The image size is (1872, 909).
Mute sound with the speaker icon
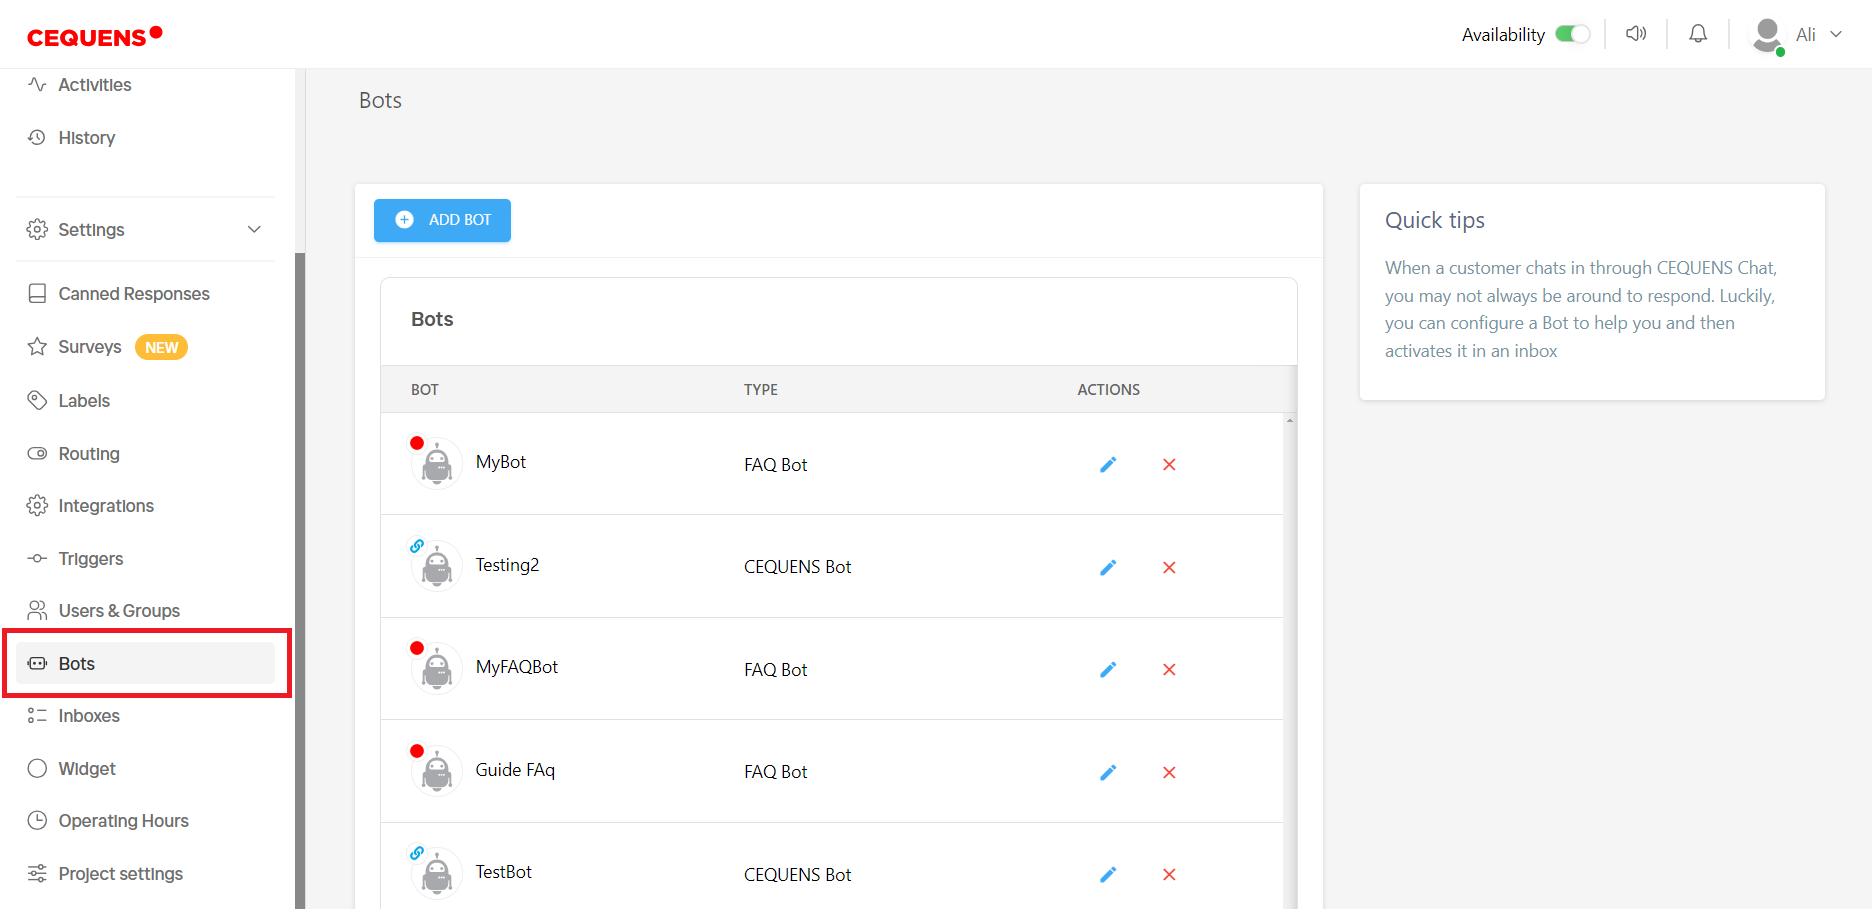pyautogui.click(x=1636, y=34)
